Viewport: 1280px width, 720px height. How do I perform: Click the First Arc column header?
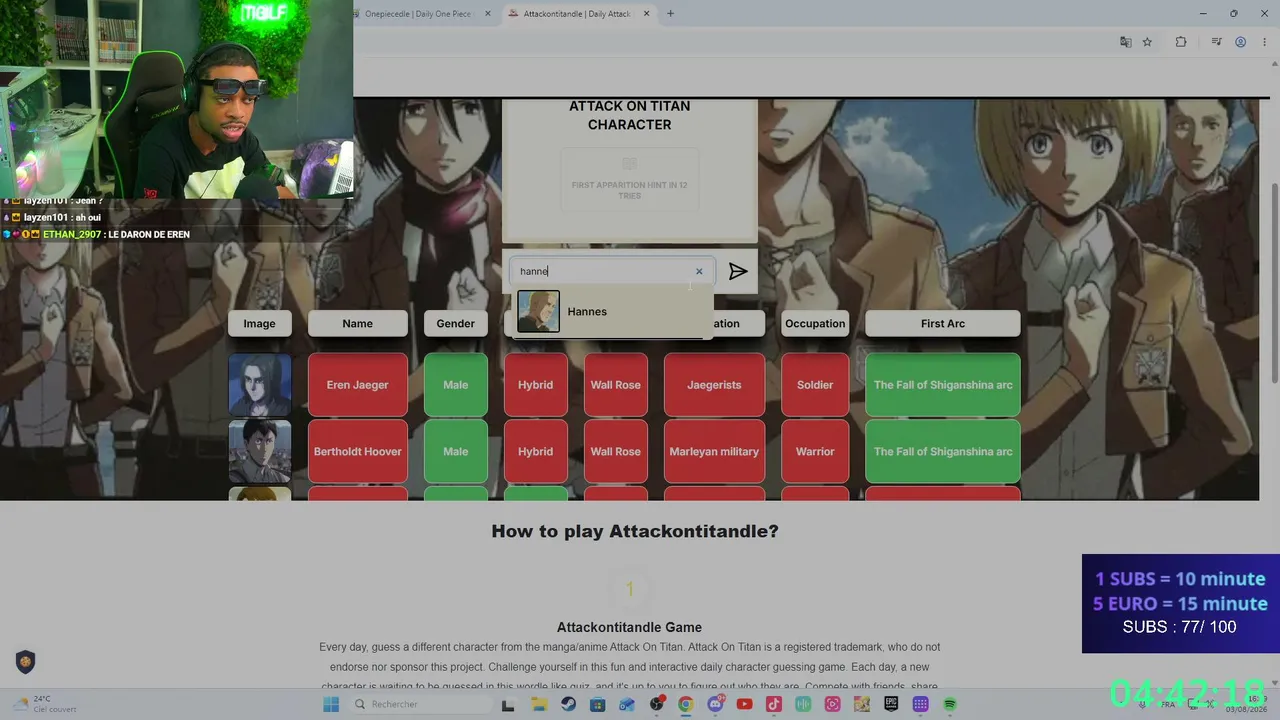(x=942, y=323)
